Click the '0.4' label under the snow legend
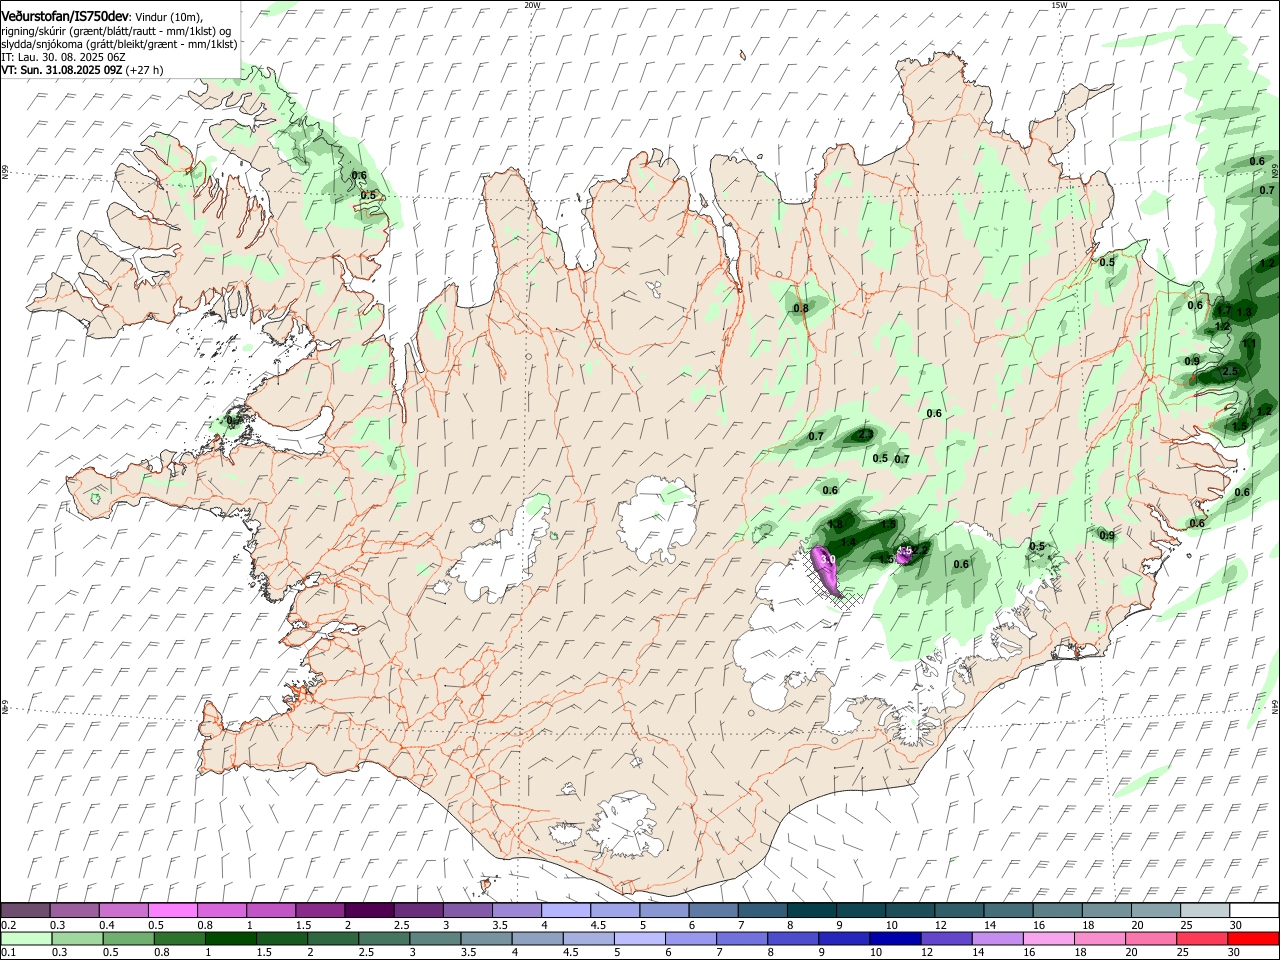 107,925
